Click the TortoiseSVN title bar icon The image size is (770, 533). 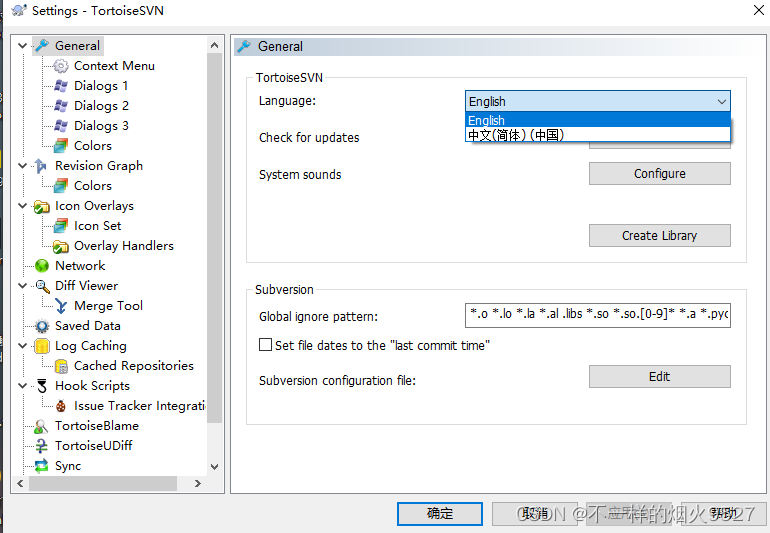19,10
